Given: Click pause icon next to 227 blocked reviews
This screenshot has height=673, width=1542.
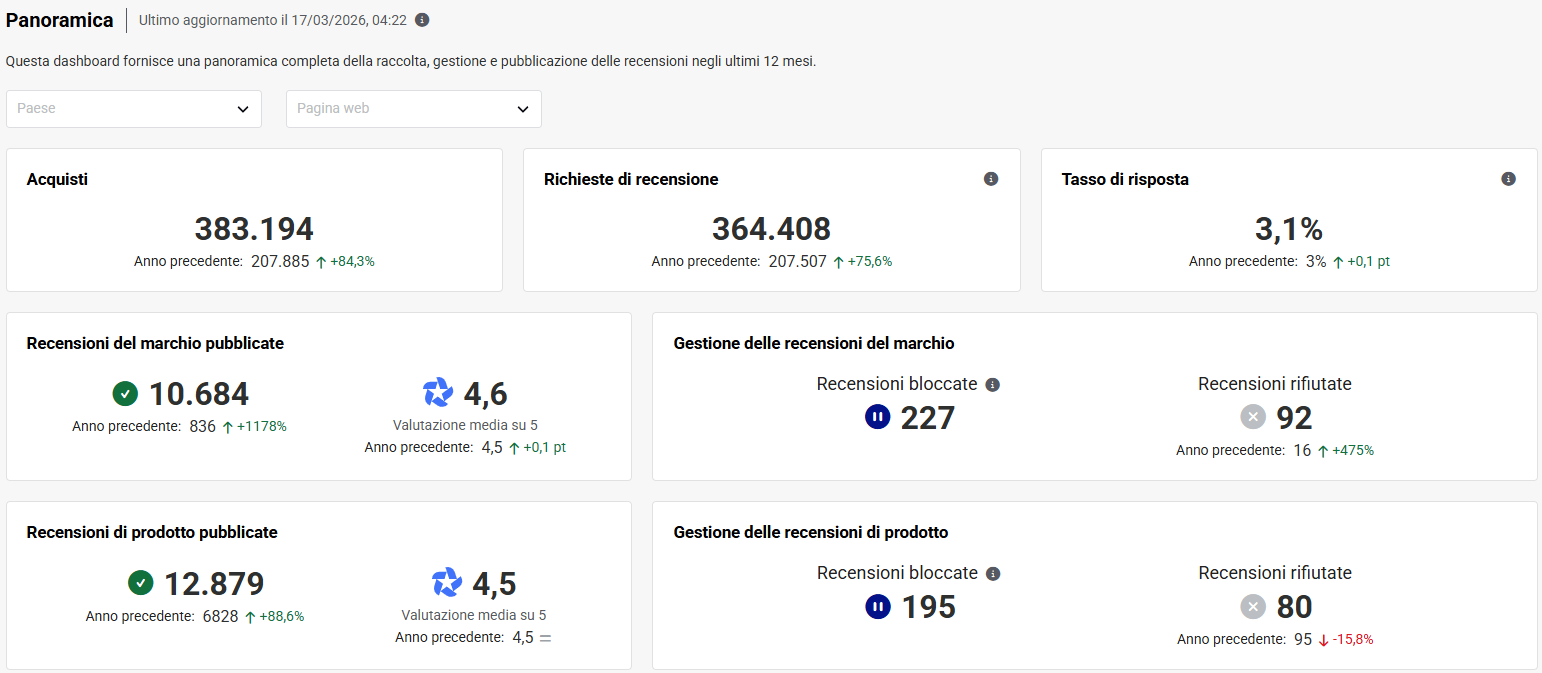Looking at the screenshot, I should point(877,417).
